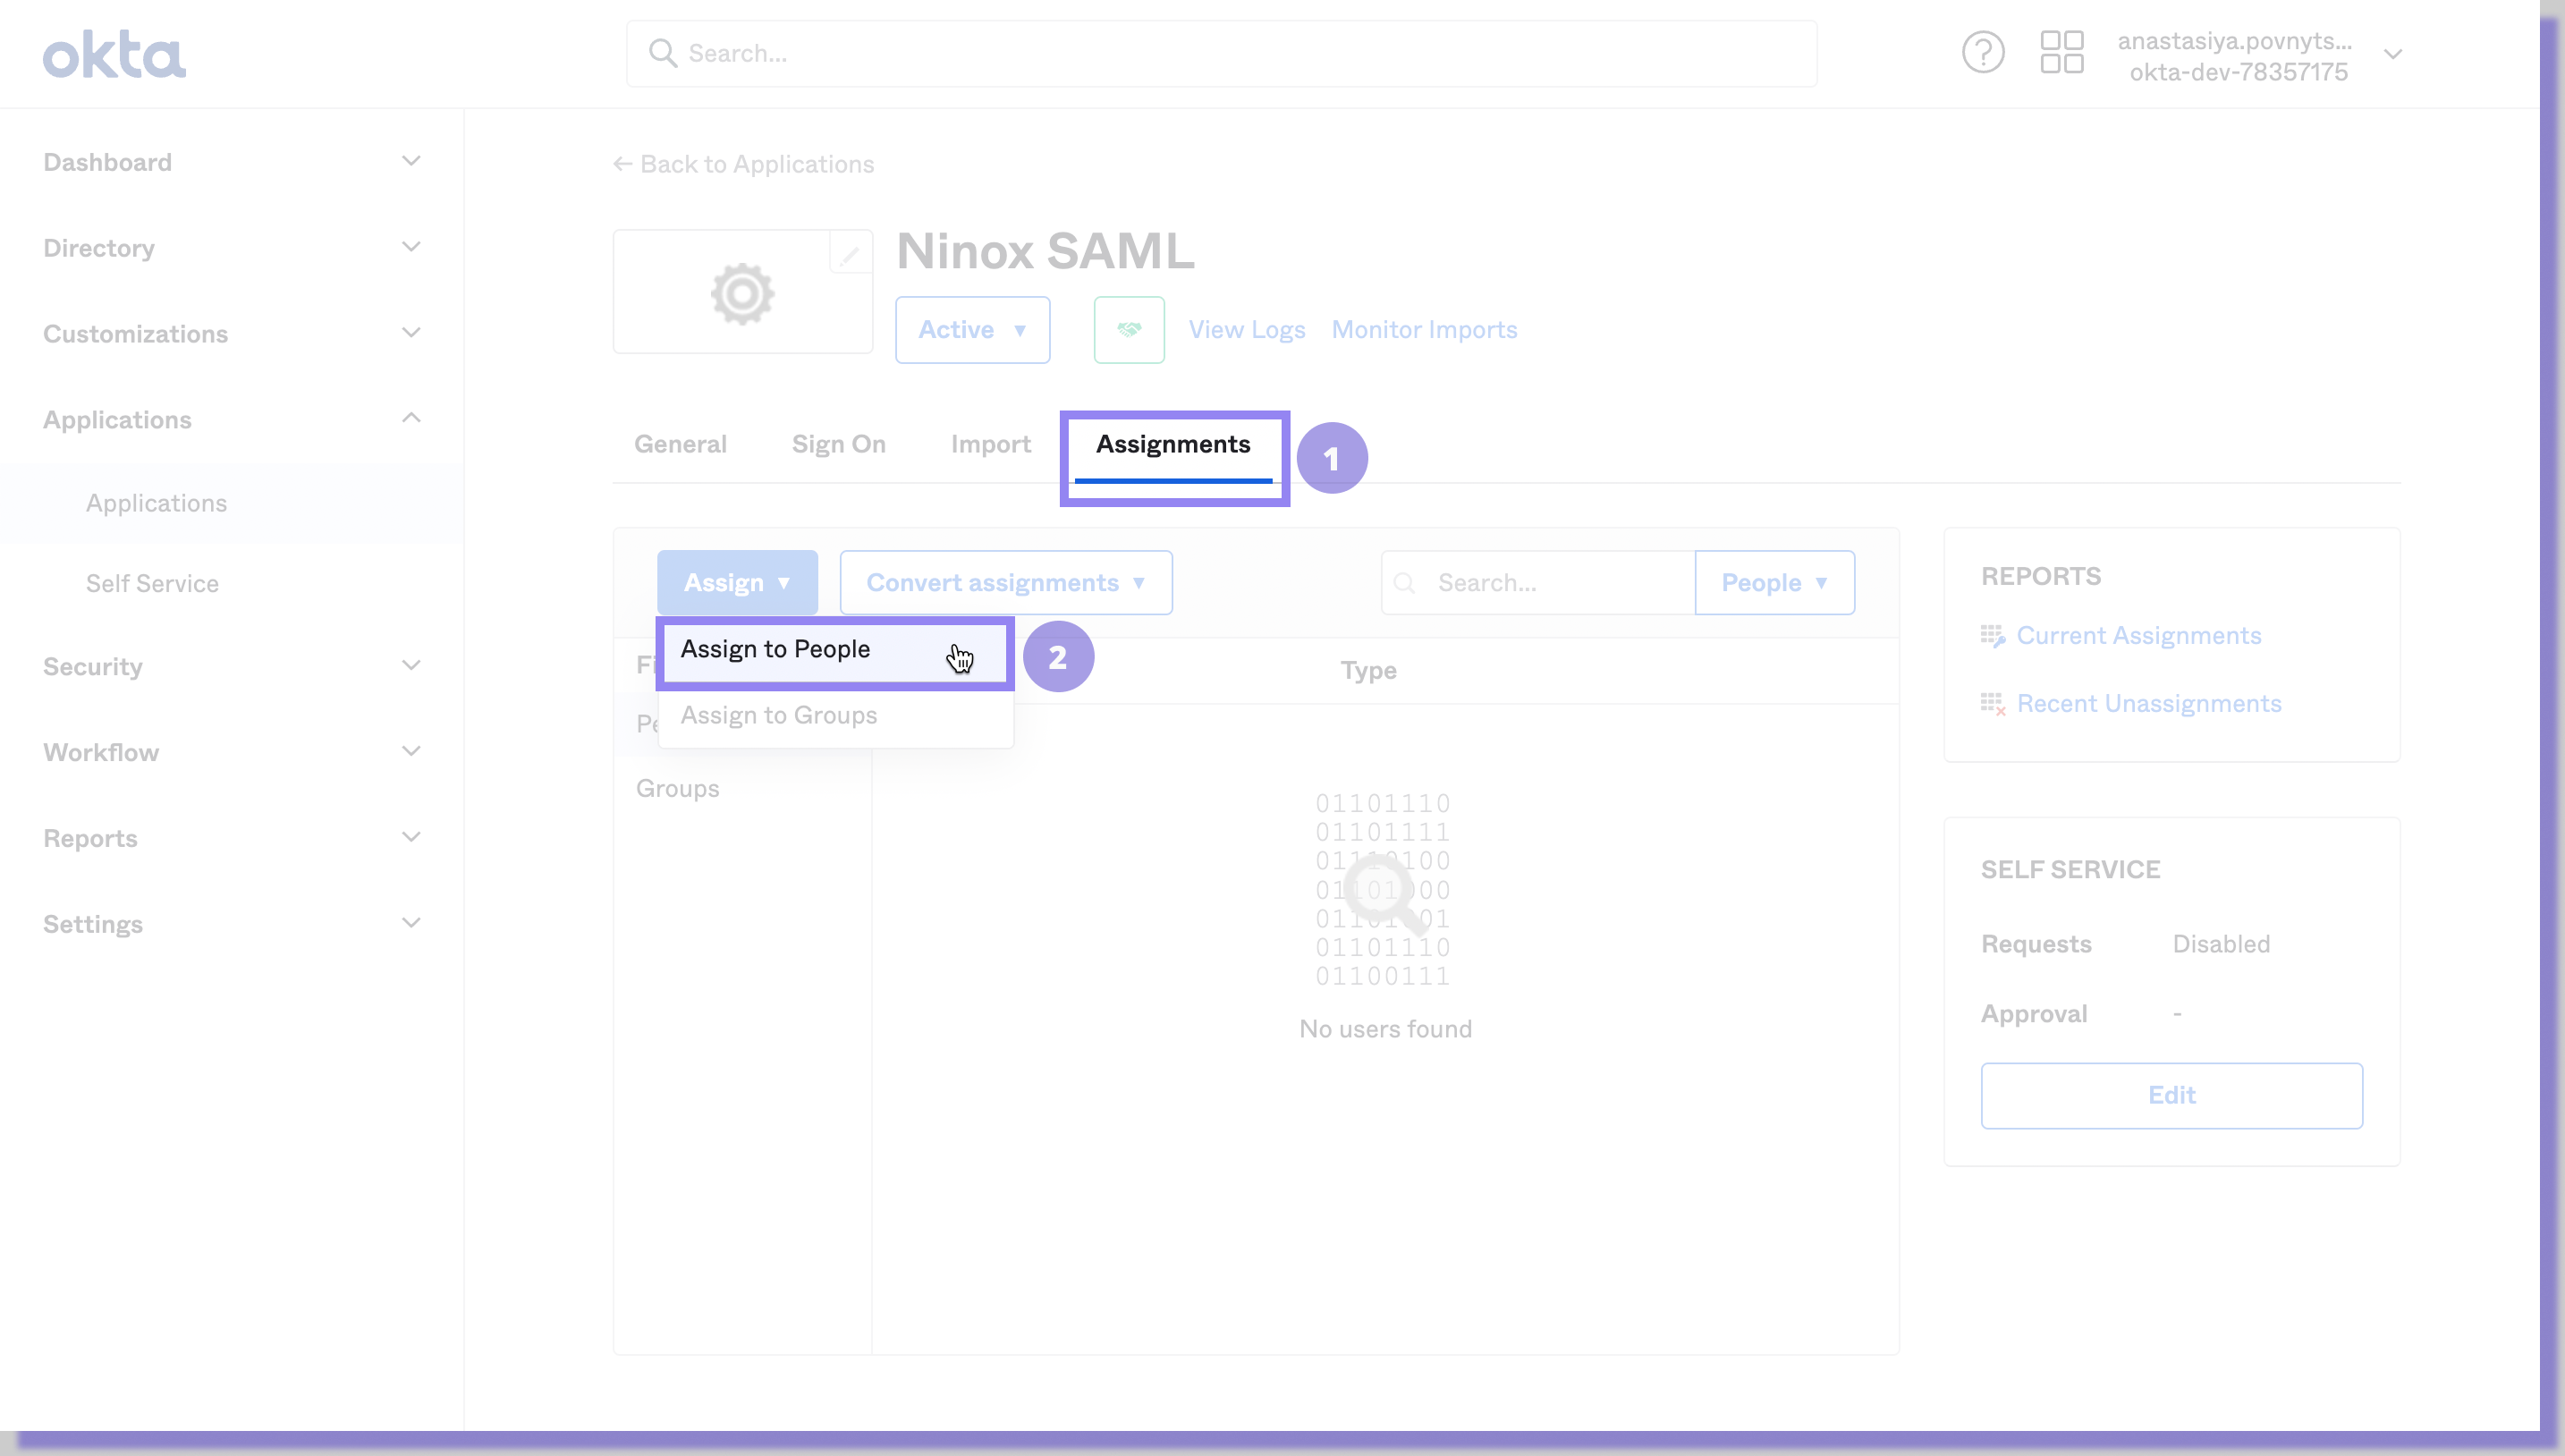Expand the Settings sidebar section
The image size is (2565, 1456).
tap(411, 923)
